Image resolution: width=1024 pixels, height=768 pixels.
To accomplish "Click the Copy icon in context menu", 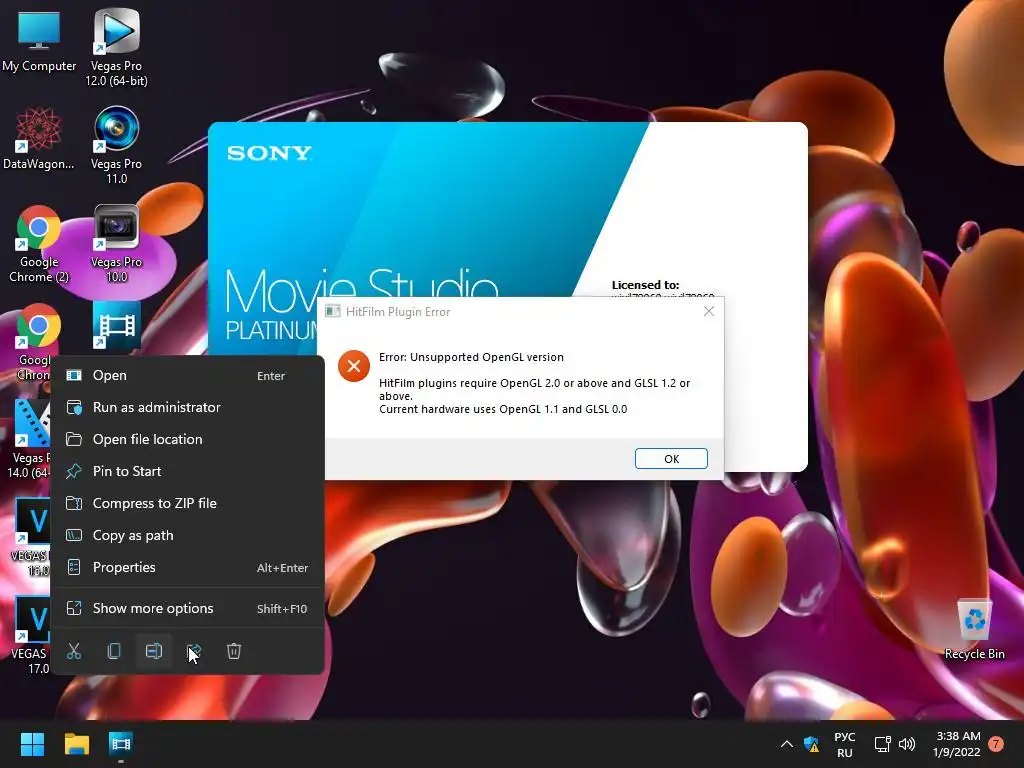I will (x=114, y=651).
